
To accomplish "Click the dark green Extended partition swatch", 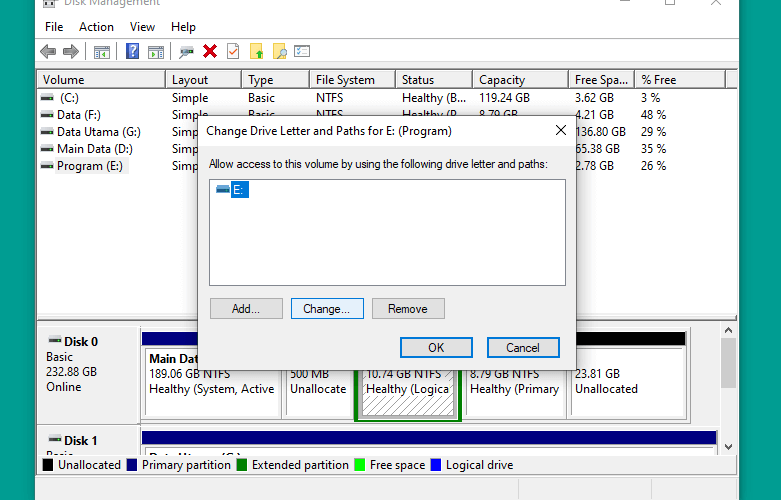I will pyautogui.click(x=242, y=465).
